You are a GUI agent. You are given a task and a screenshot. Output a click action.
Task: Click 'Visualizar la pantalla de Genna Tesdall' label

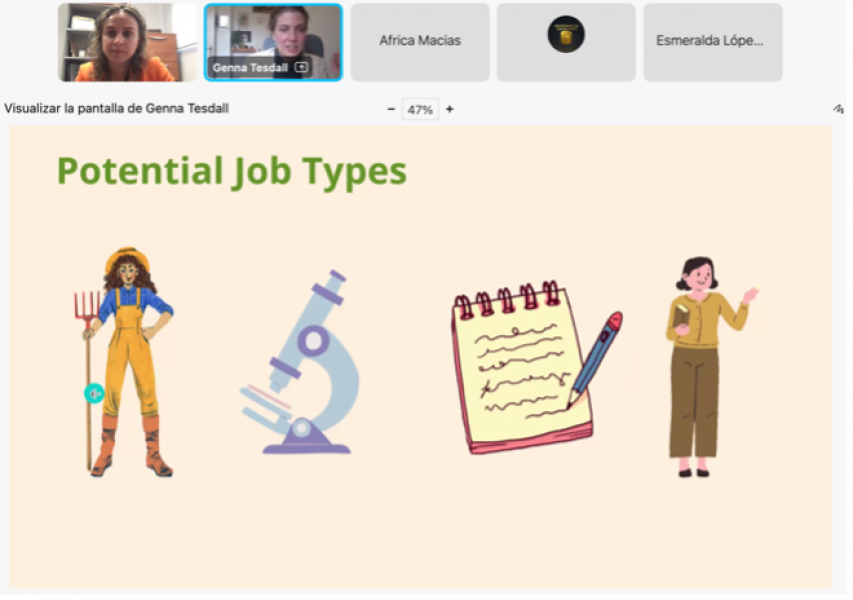point(116,109)
